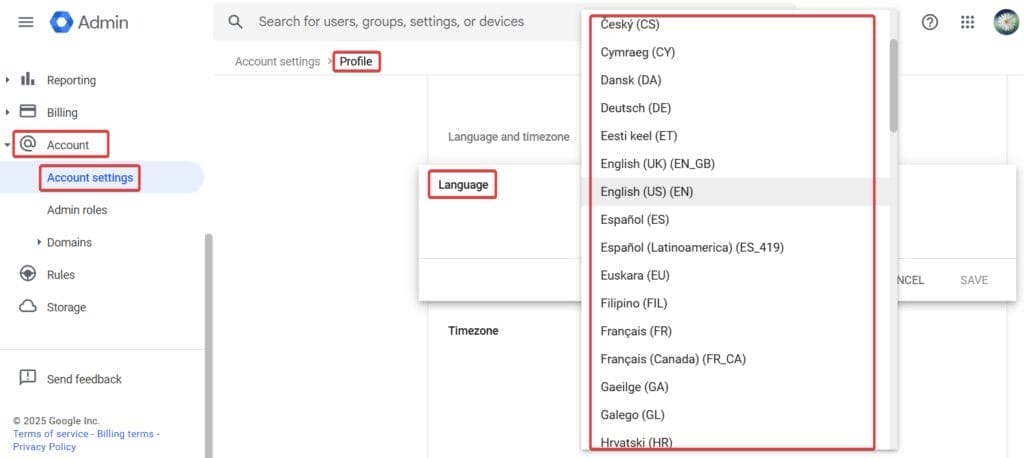1024x458 pixels.
Task: Click the Billing card icon
Action: tap(27, 112)
